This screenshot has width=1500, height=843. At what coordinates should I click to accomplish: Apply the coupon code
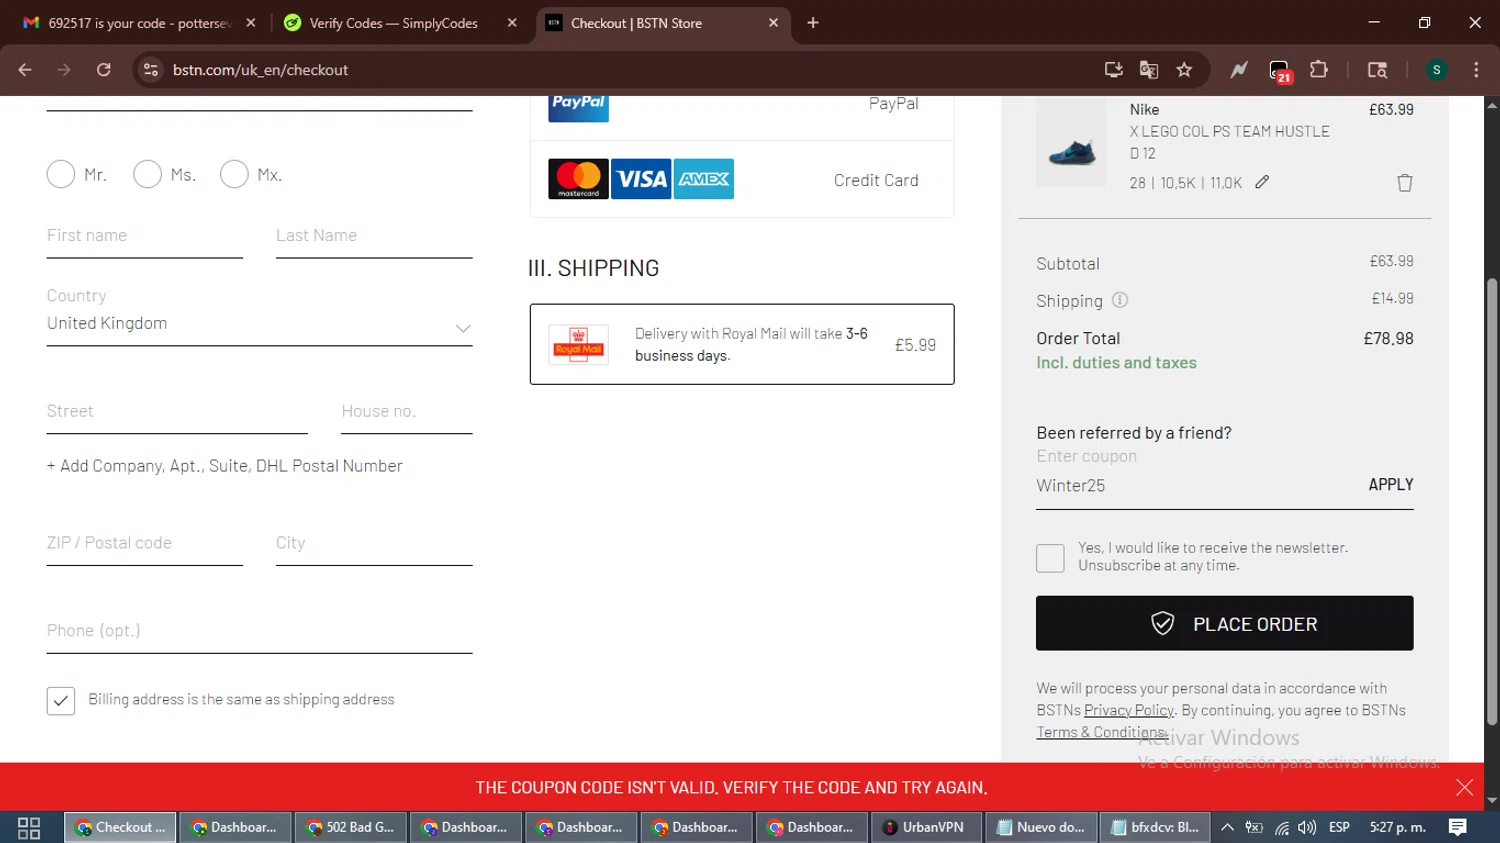pyautogui.click(x=1390, y=485)
